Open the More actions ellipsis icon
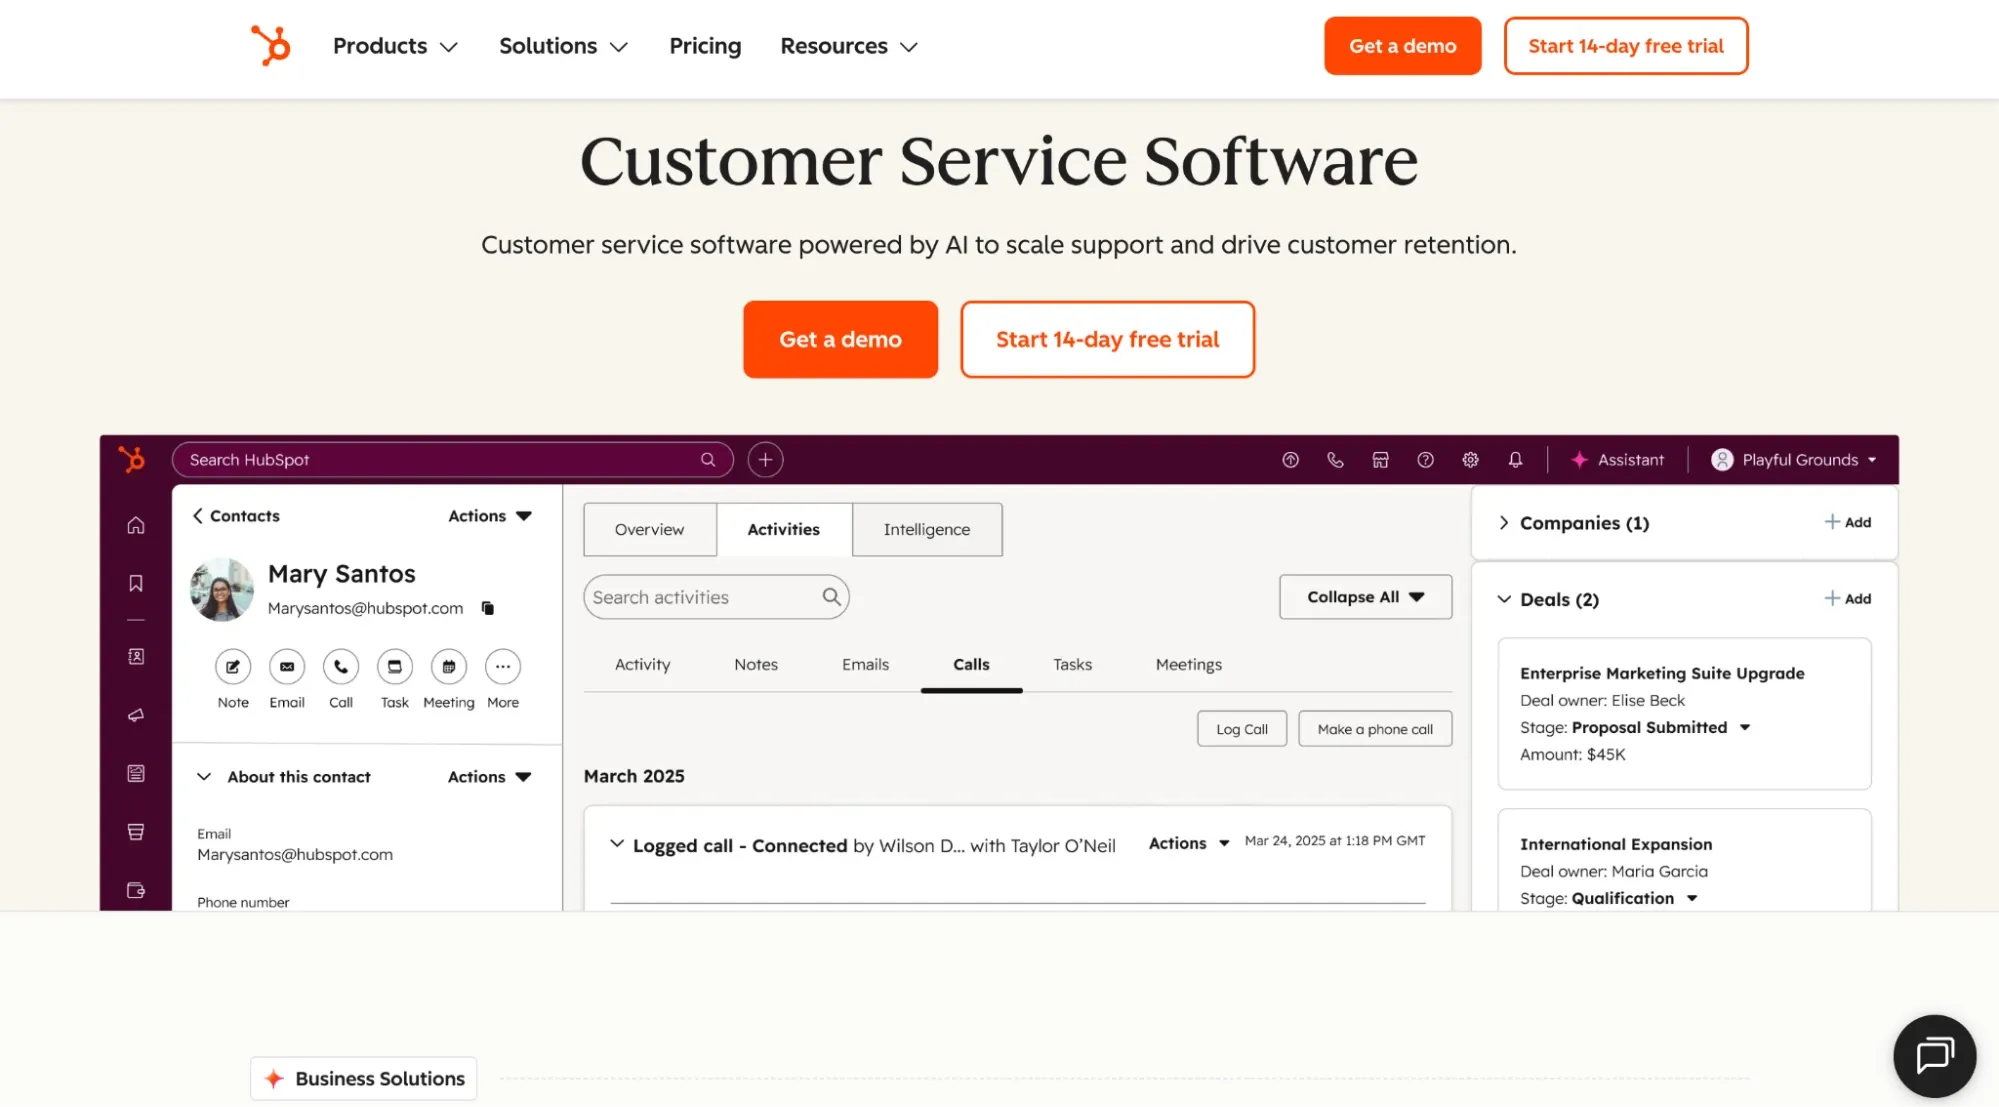 (502, 667)
